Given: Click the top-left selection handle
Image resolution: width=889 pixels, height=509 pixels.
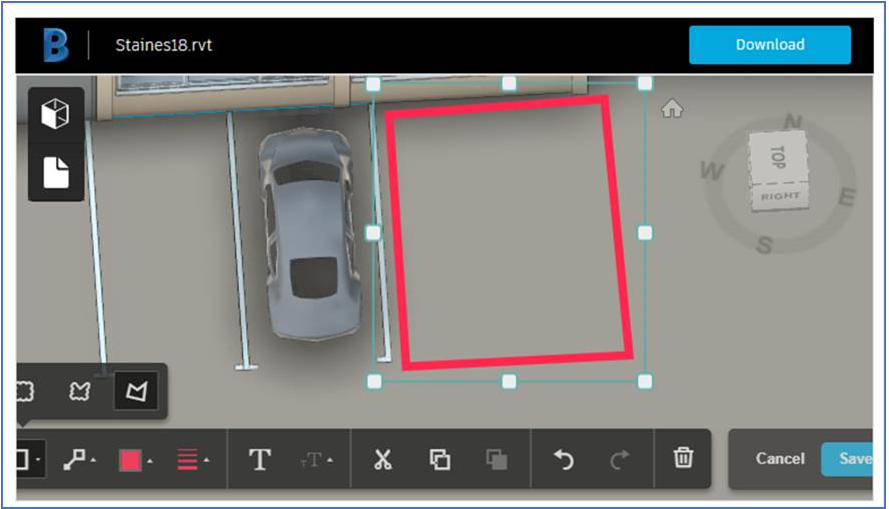Looking at the screenshot, I should pos(373,84).
